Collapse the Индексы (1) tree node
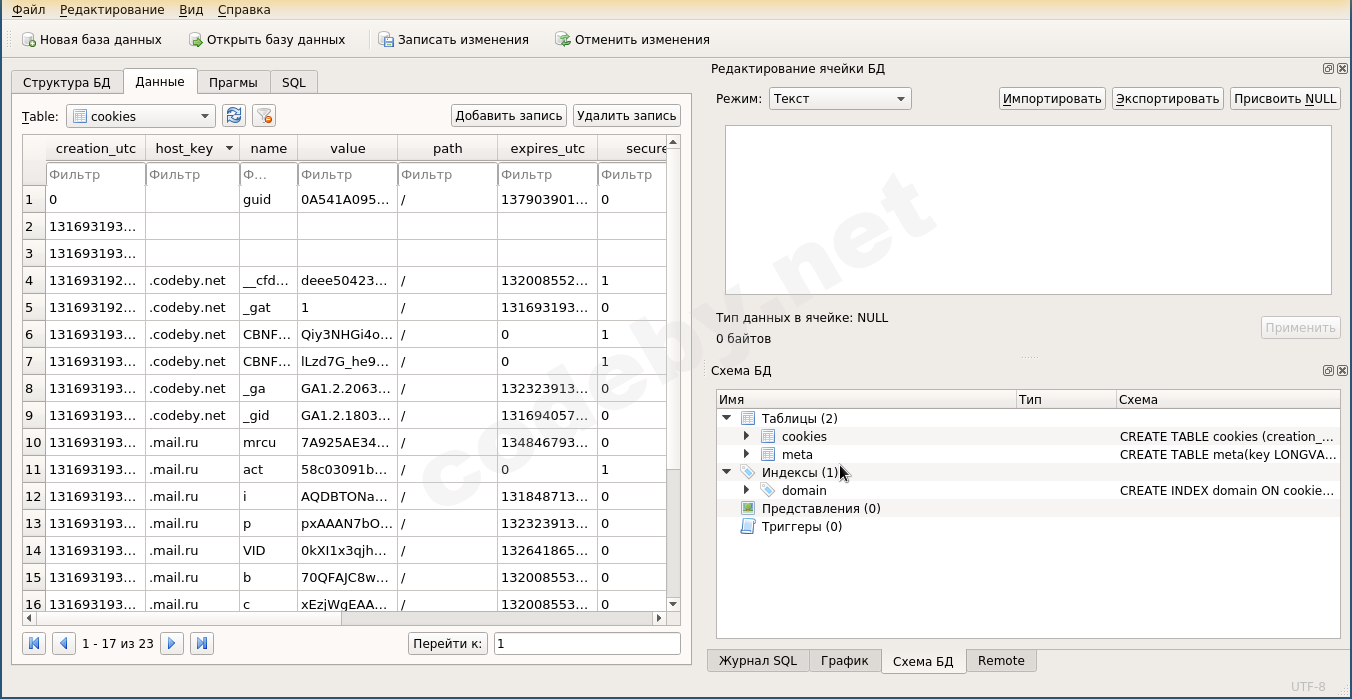The image size is (1352, 699). 727,472
